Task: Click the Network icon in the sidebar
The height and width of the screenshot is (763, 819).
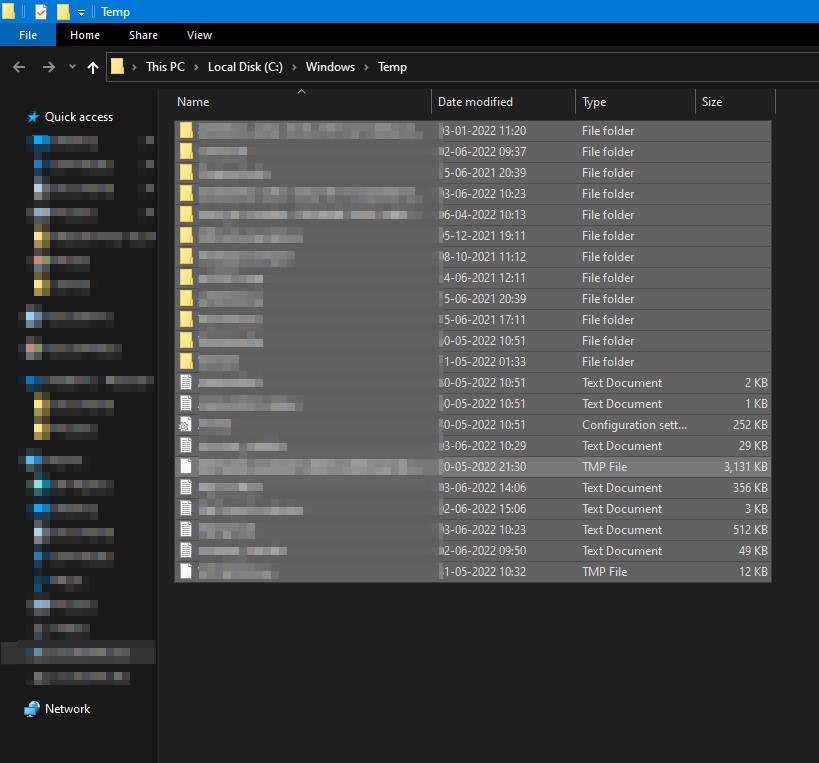Action: (33, 709)
